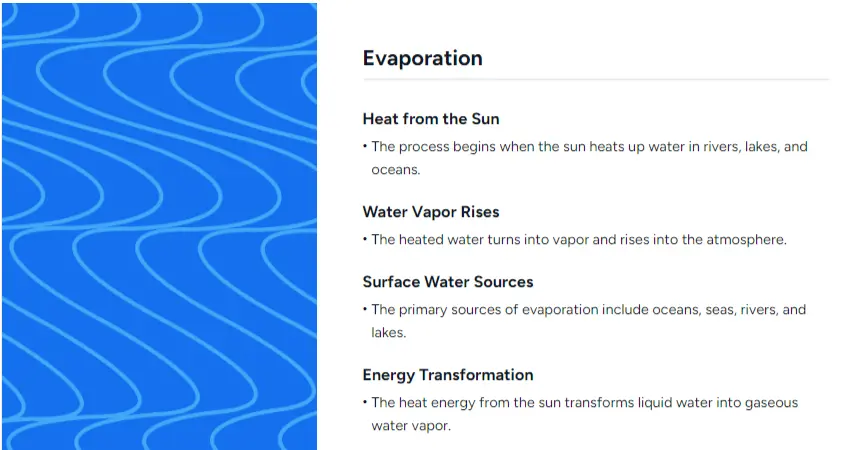864x450 pixels.
Task: Click the bullet point before 'The primary sources'
Action: click(365, 310)
